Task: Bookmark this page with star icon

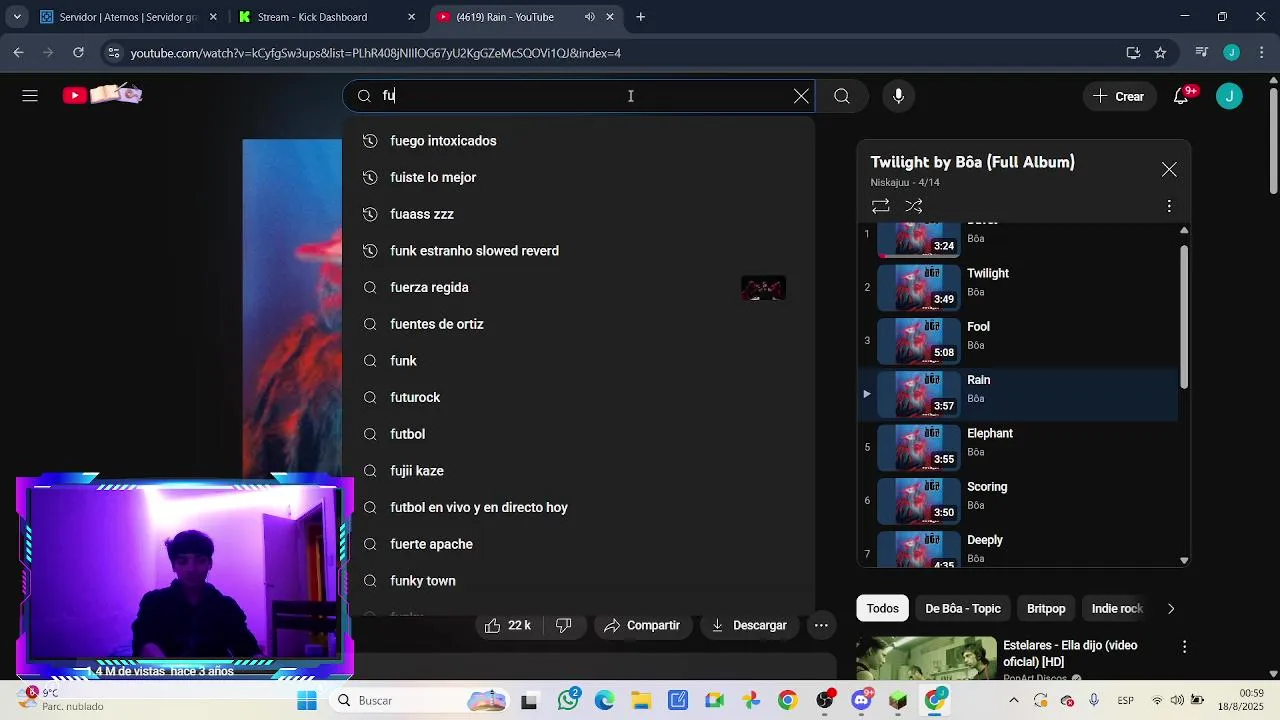Action: tap(1160, 53)
